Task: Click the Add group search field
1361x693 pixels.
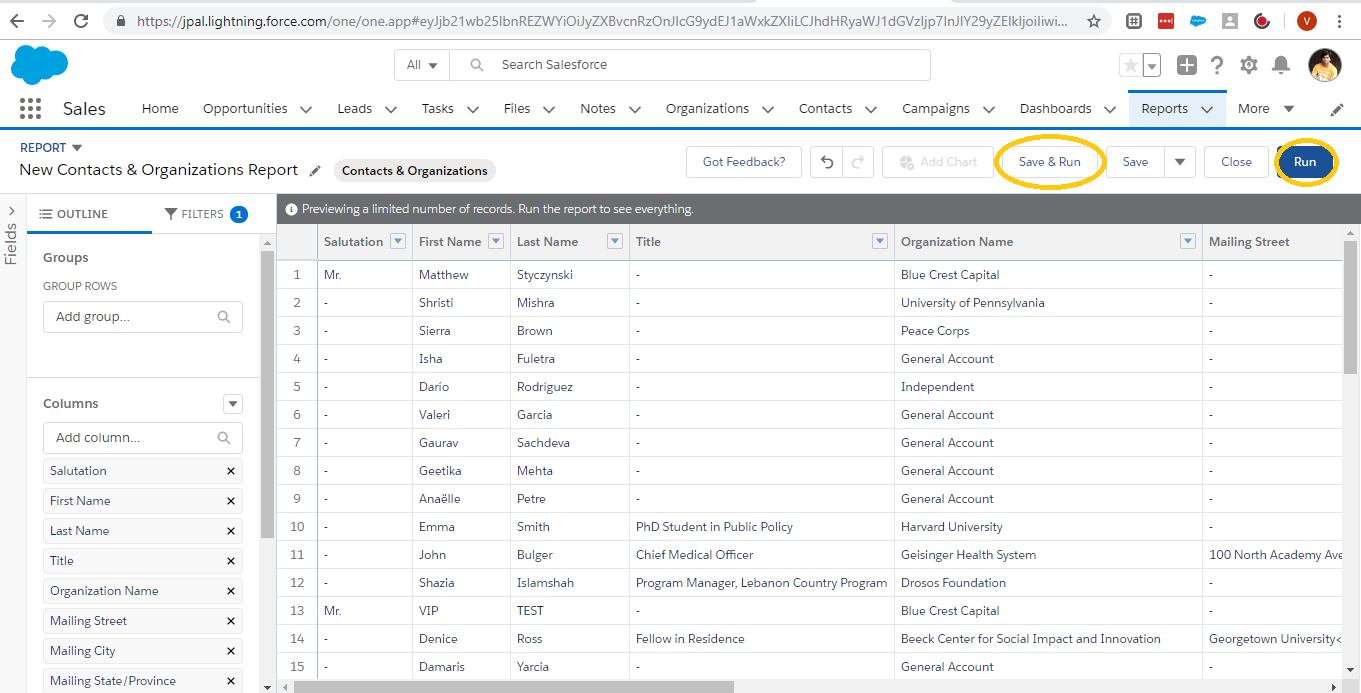Action: click(142, 317)
